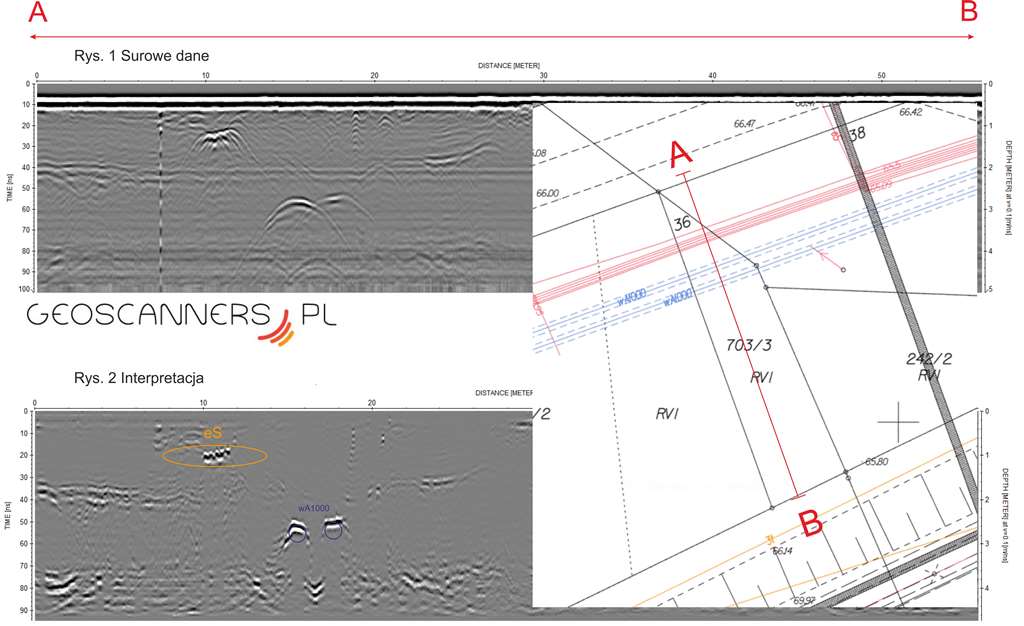1024x626 pixels.
Task: Click boundary point number "38" on the map
Action: [857, 134]
